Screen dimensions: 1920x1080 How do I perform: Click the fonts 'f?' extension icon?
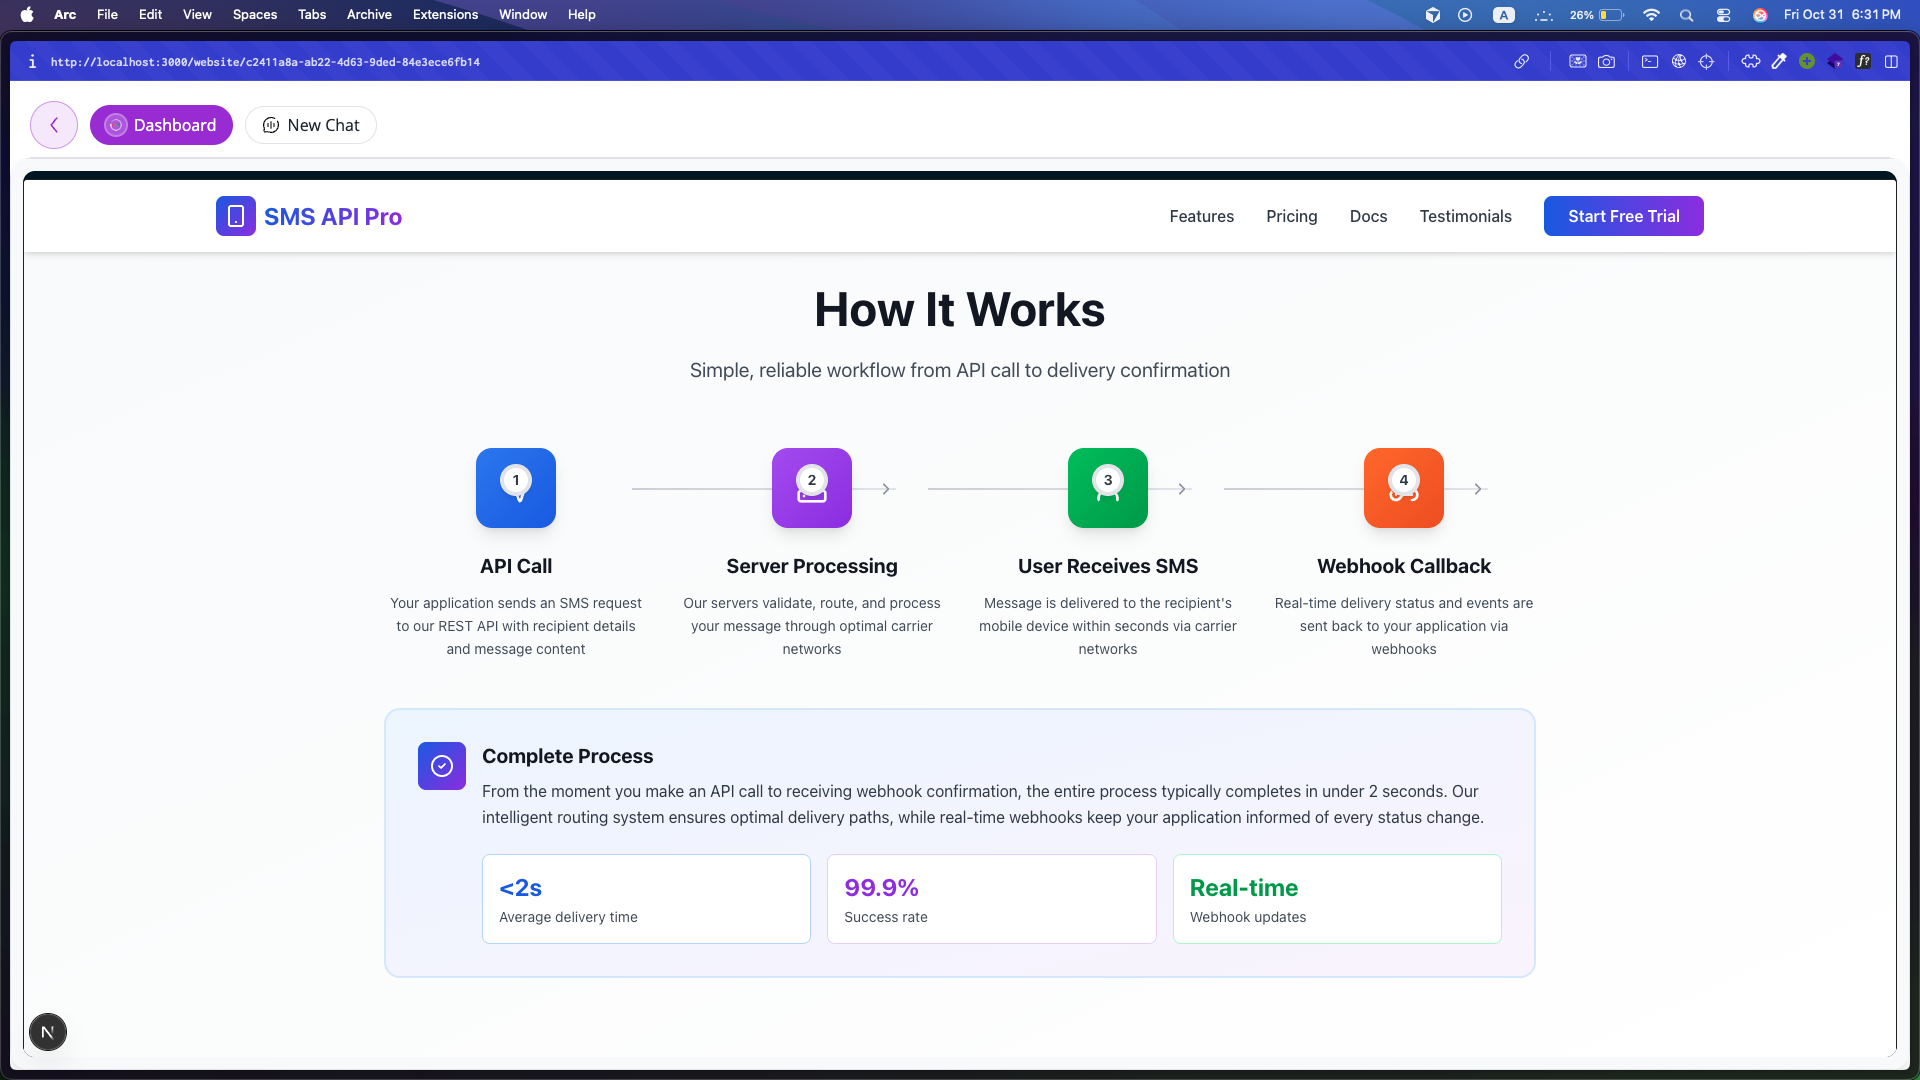pos(1863,62)
